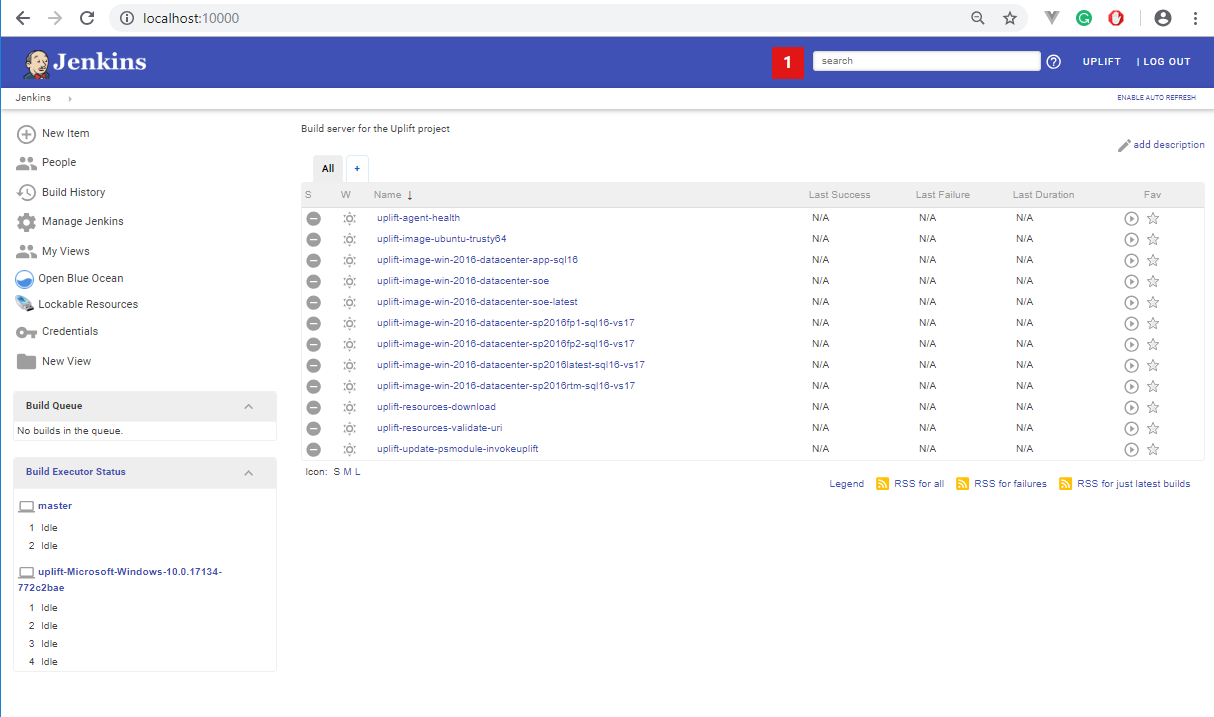Viewport: 1214px width, 717px height.
Task: Favorite the uplift-image-ubuntu-trusty64 job
Action: [1153, 239]
